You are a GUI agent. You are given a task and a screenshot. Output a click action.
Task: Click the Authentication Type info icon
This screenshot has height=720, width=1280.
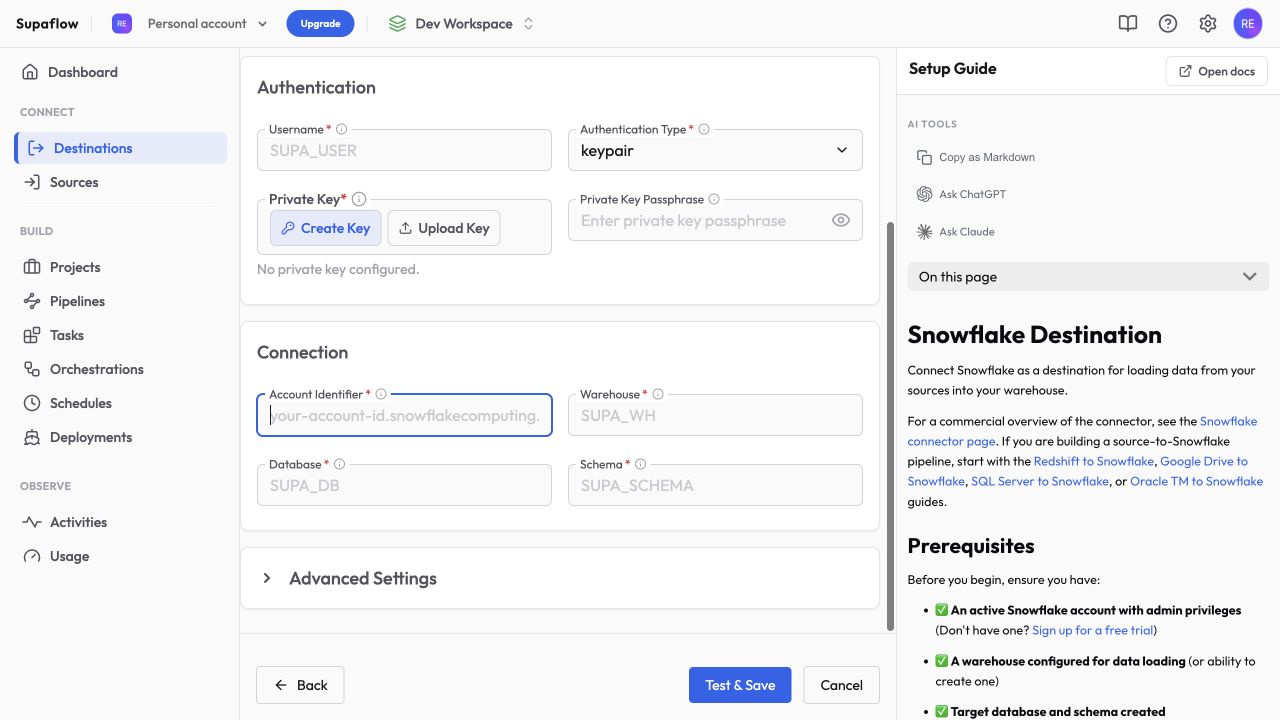click(704, 129)
